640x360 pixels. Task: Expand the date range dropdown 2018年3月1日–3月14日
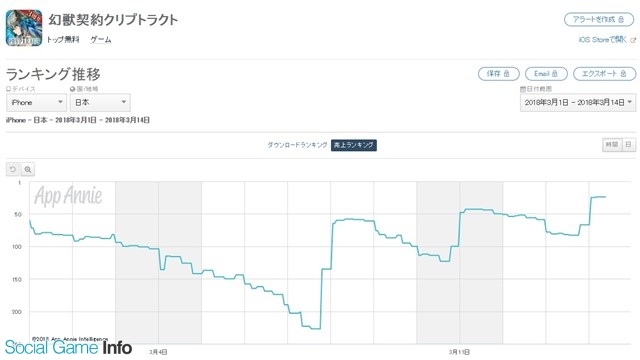578,102
